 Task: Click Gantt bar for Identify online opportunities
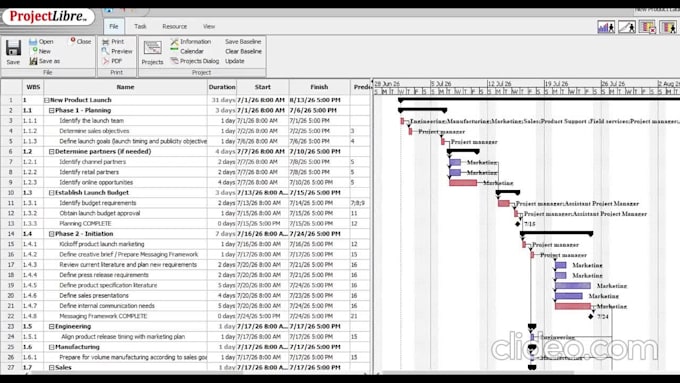pos(463,183)
